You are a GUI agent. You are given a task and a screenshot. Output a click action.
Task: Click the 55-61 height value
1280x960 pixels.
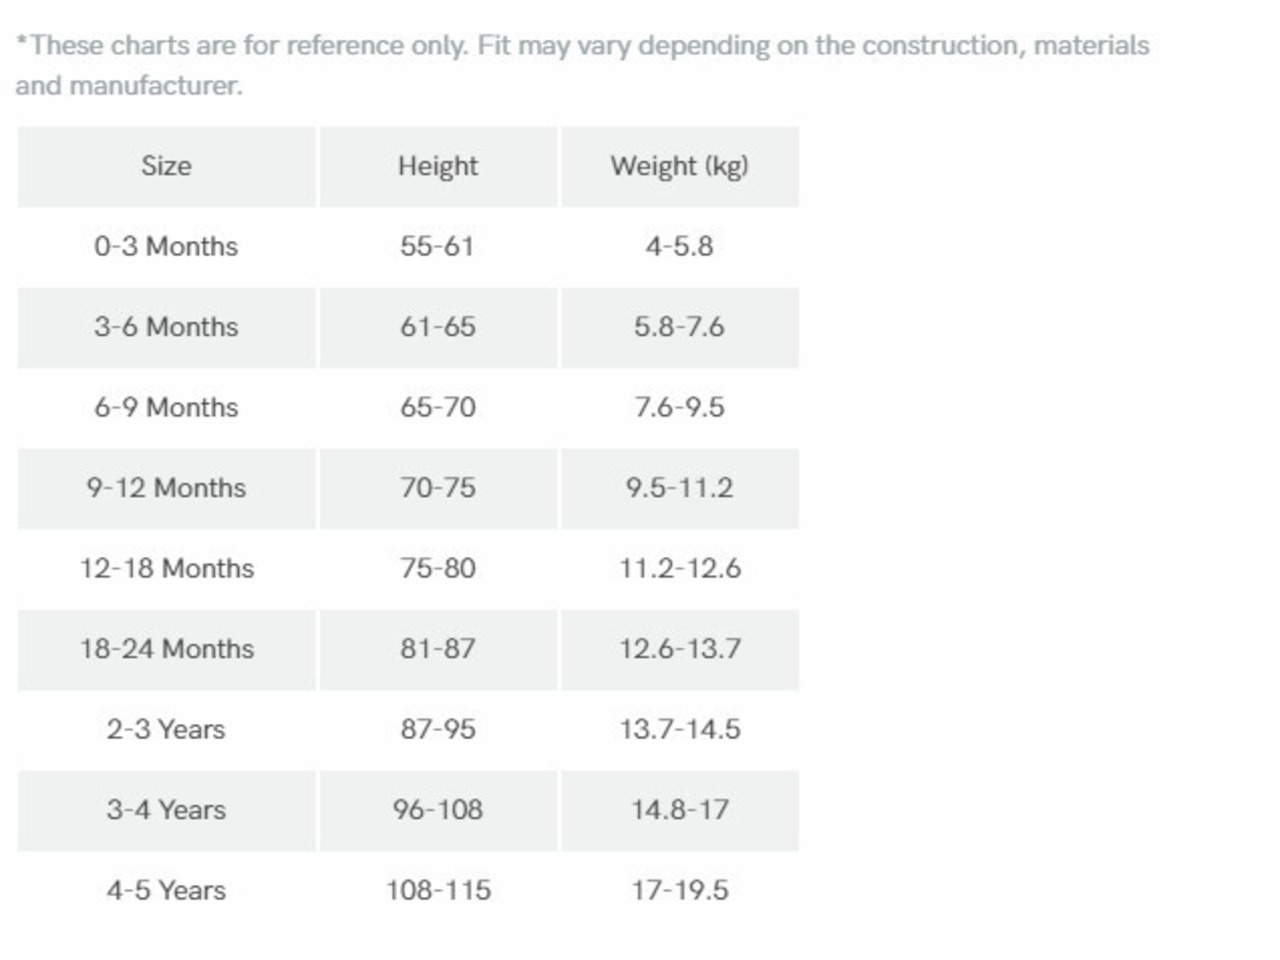[438, 246]
